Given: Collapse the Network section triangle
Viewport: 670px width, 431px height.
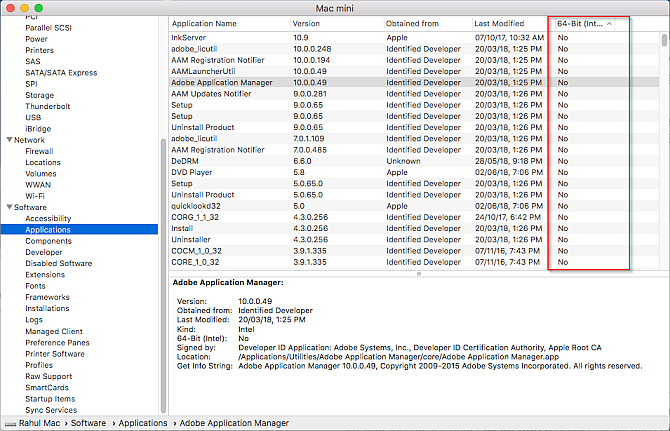Looking at the screenshot, I should [x=8, y=140].
